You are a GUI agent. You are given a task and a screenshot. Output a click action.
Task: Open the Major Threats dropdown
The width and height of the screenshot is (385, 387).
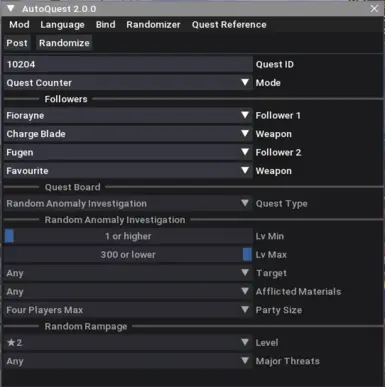point(128,361)
